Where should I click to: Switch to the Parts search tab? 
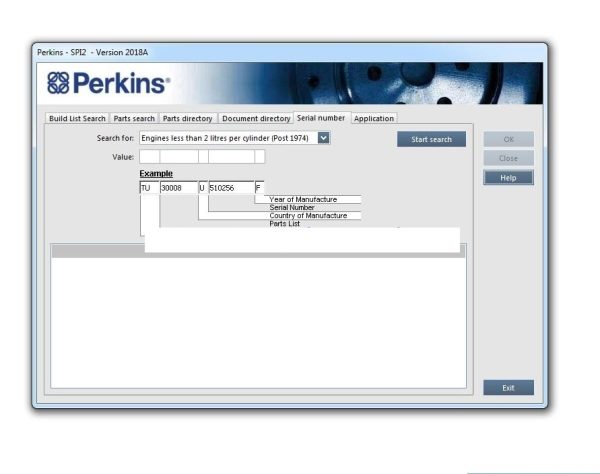(x=134, y=118)
